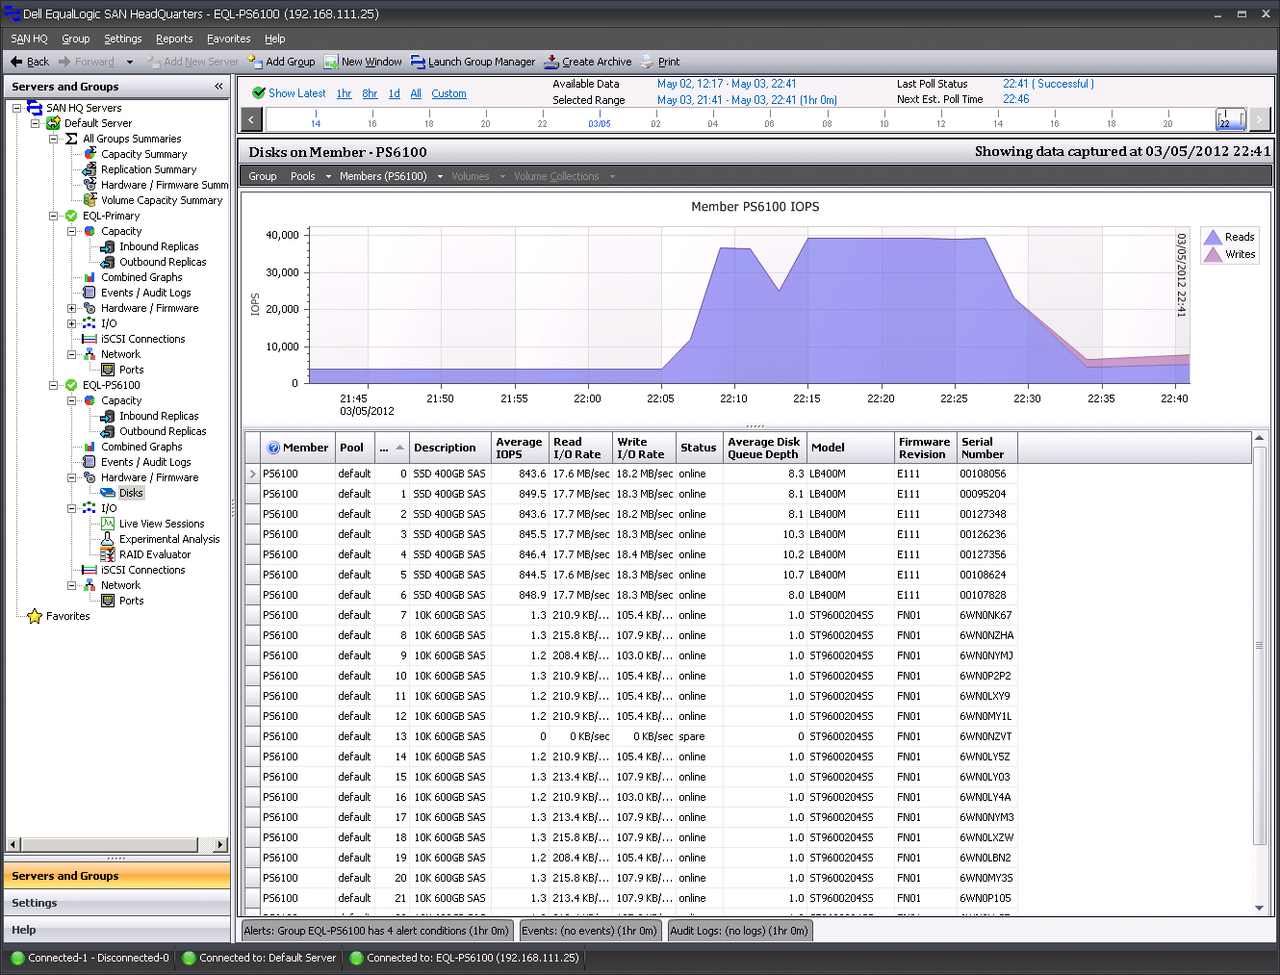The width and height of the screenshot is (1280, 975).
Task: Click the Favorites star icon
Action: pyautogui.click(x=34, y=616)
